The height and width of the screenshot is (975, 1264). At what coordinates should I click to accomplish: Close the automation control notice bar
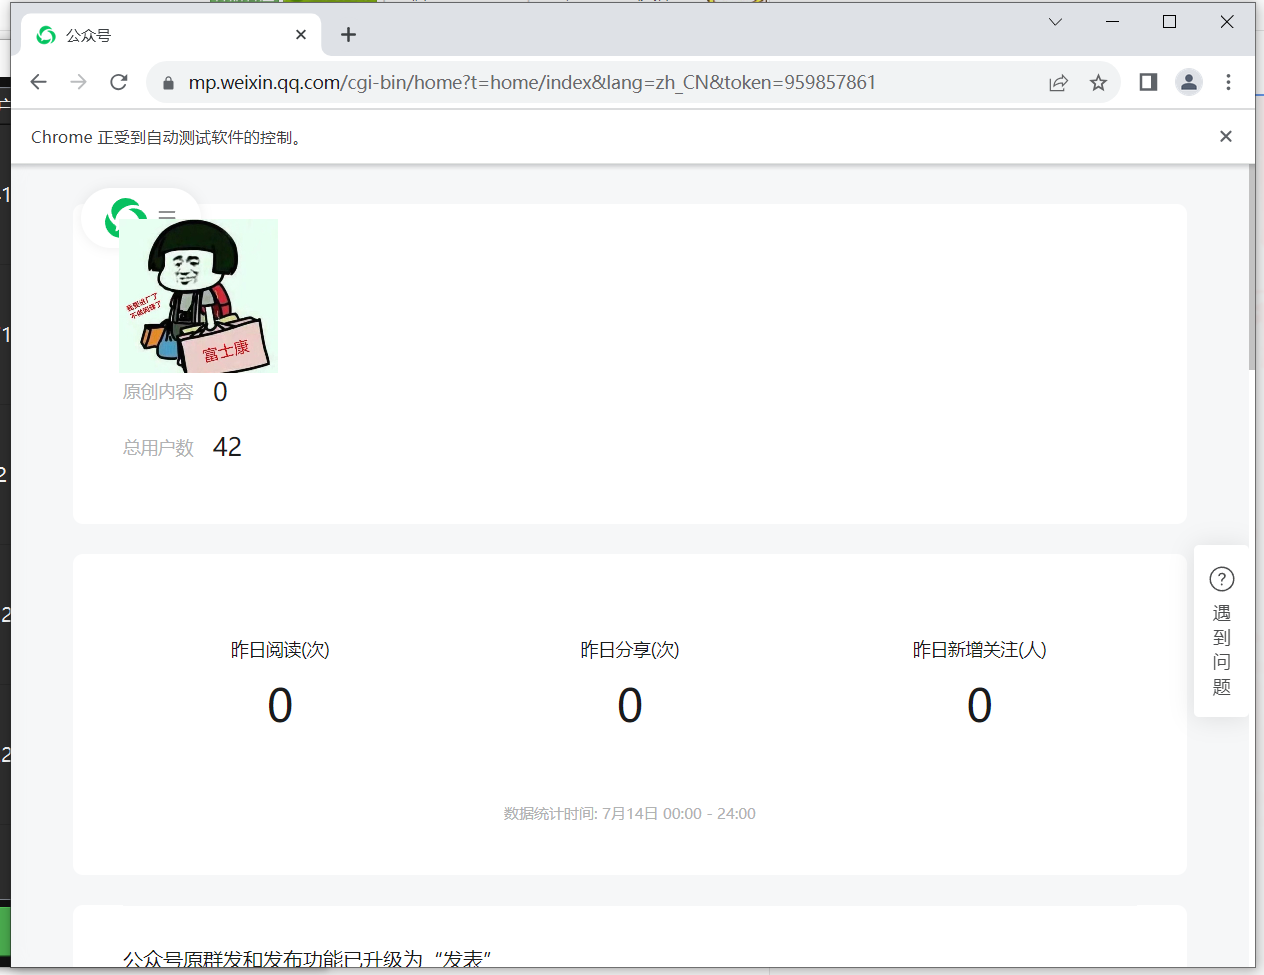[1225, 136]
